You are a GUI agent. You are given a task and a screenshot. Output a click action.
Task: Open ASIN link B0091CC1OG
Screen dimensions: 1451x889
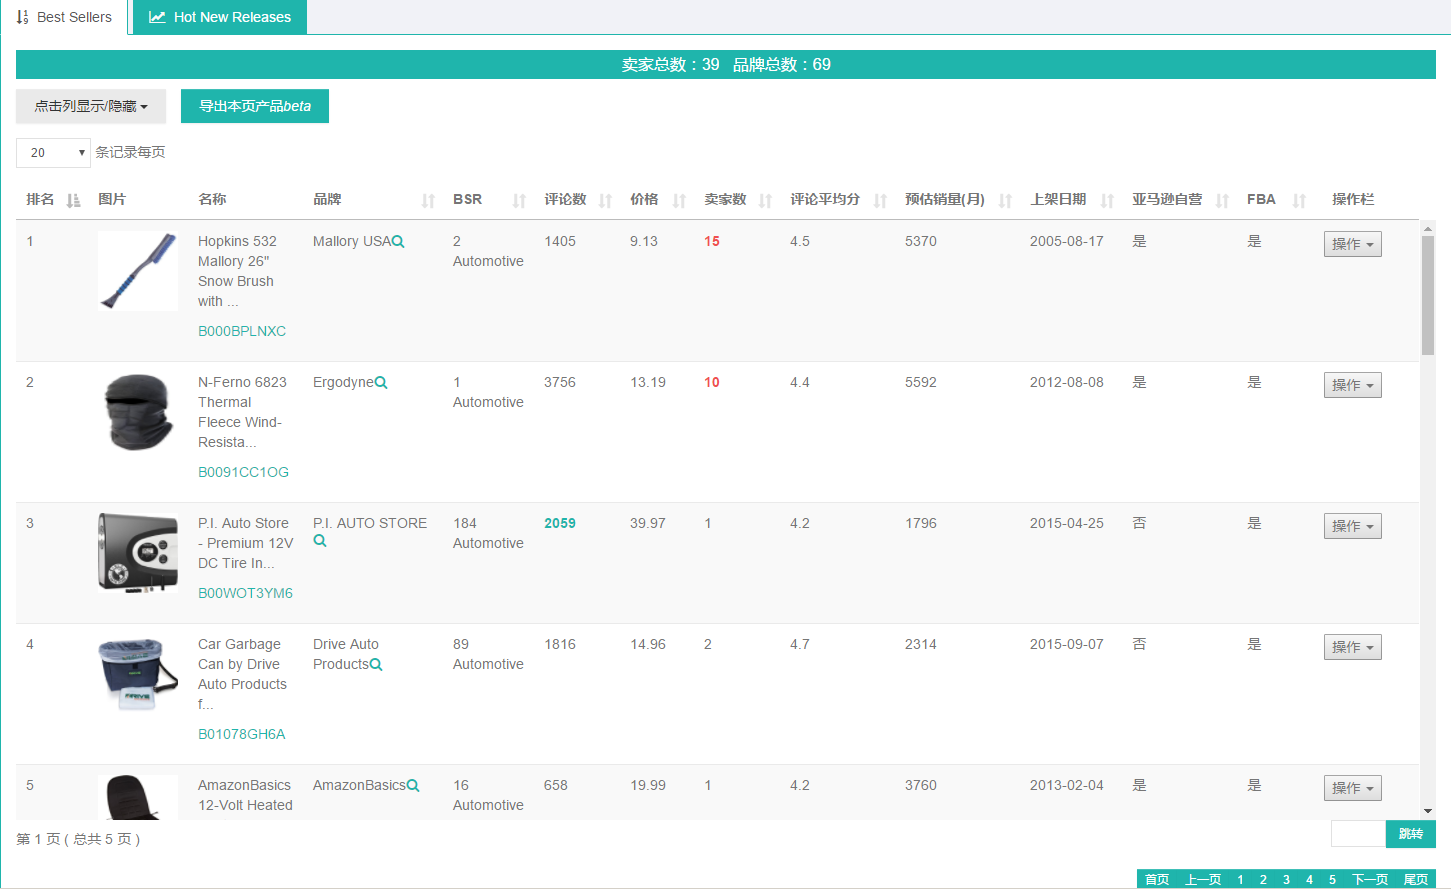coord(243,472)
